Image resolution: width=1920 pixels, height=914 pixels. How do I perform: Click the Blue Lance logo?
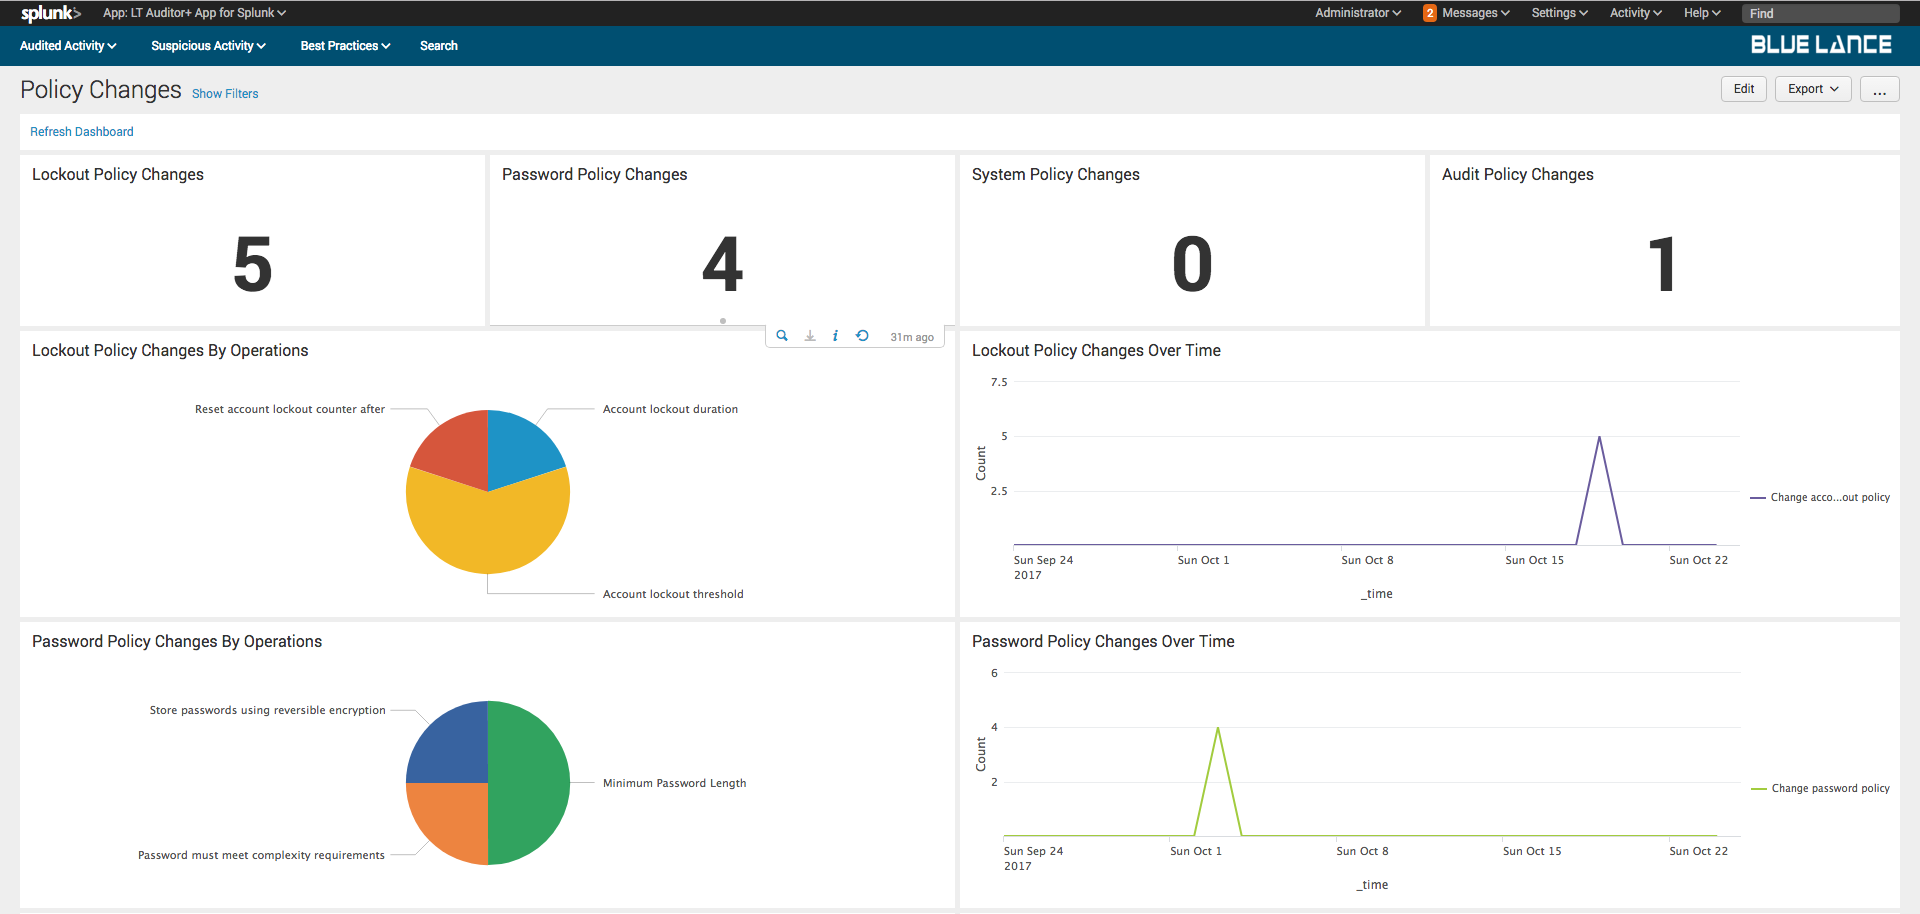tap(1820, 44)
